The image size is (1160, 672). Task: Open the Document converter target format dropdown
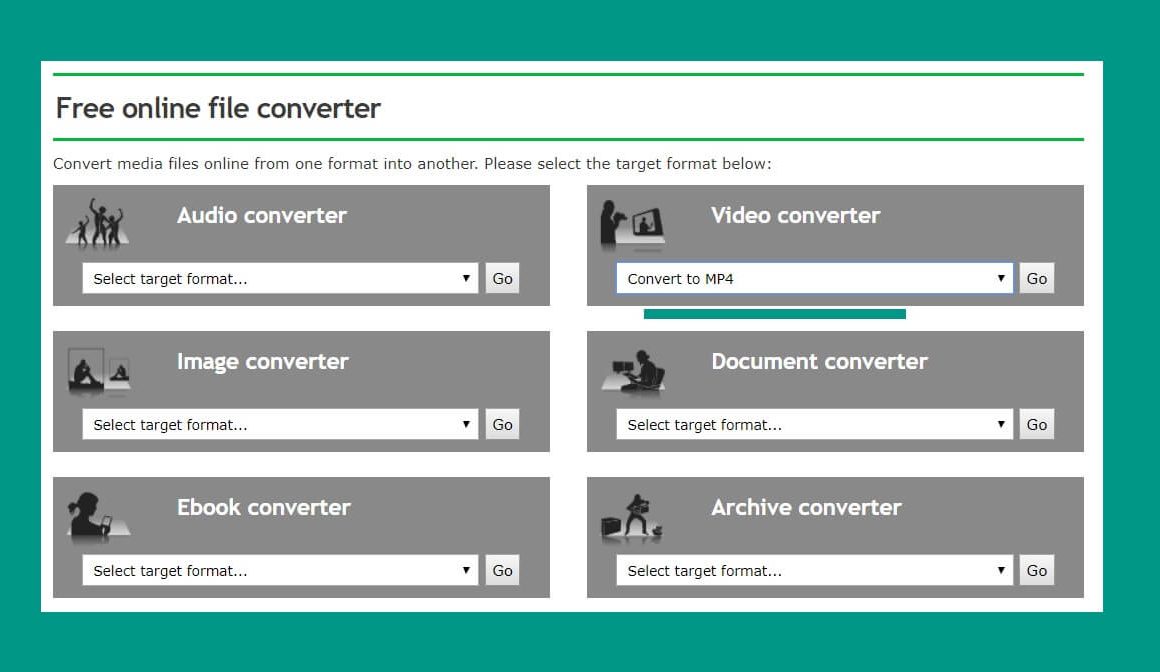(x=815, y=424)
